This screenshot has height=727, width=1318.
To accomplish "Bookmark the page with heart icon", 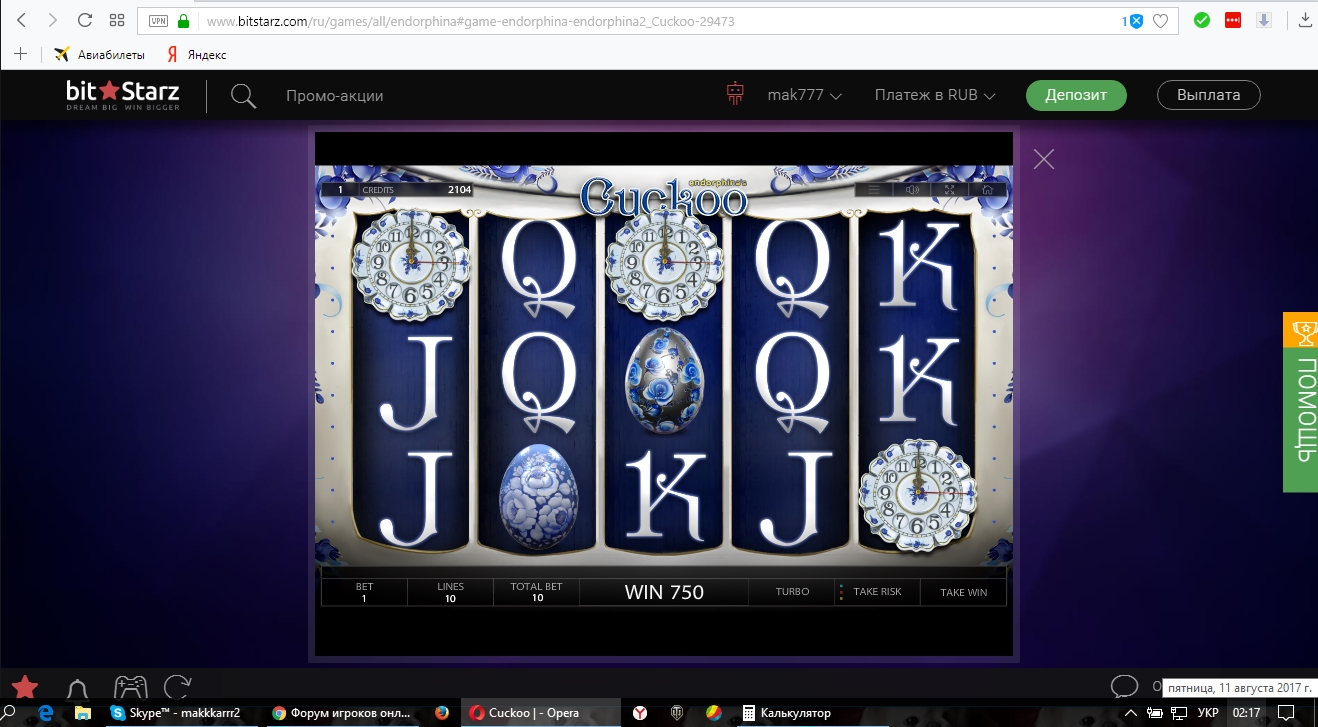I will click(1160, 21).
